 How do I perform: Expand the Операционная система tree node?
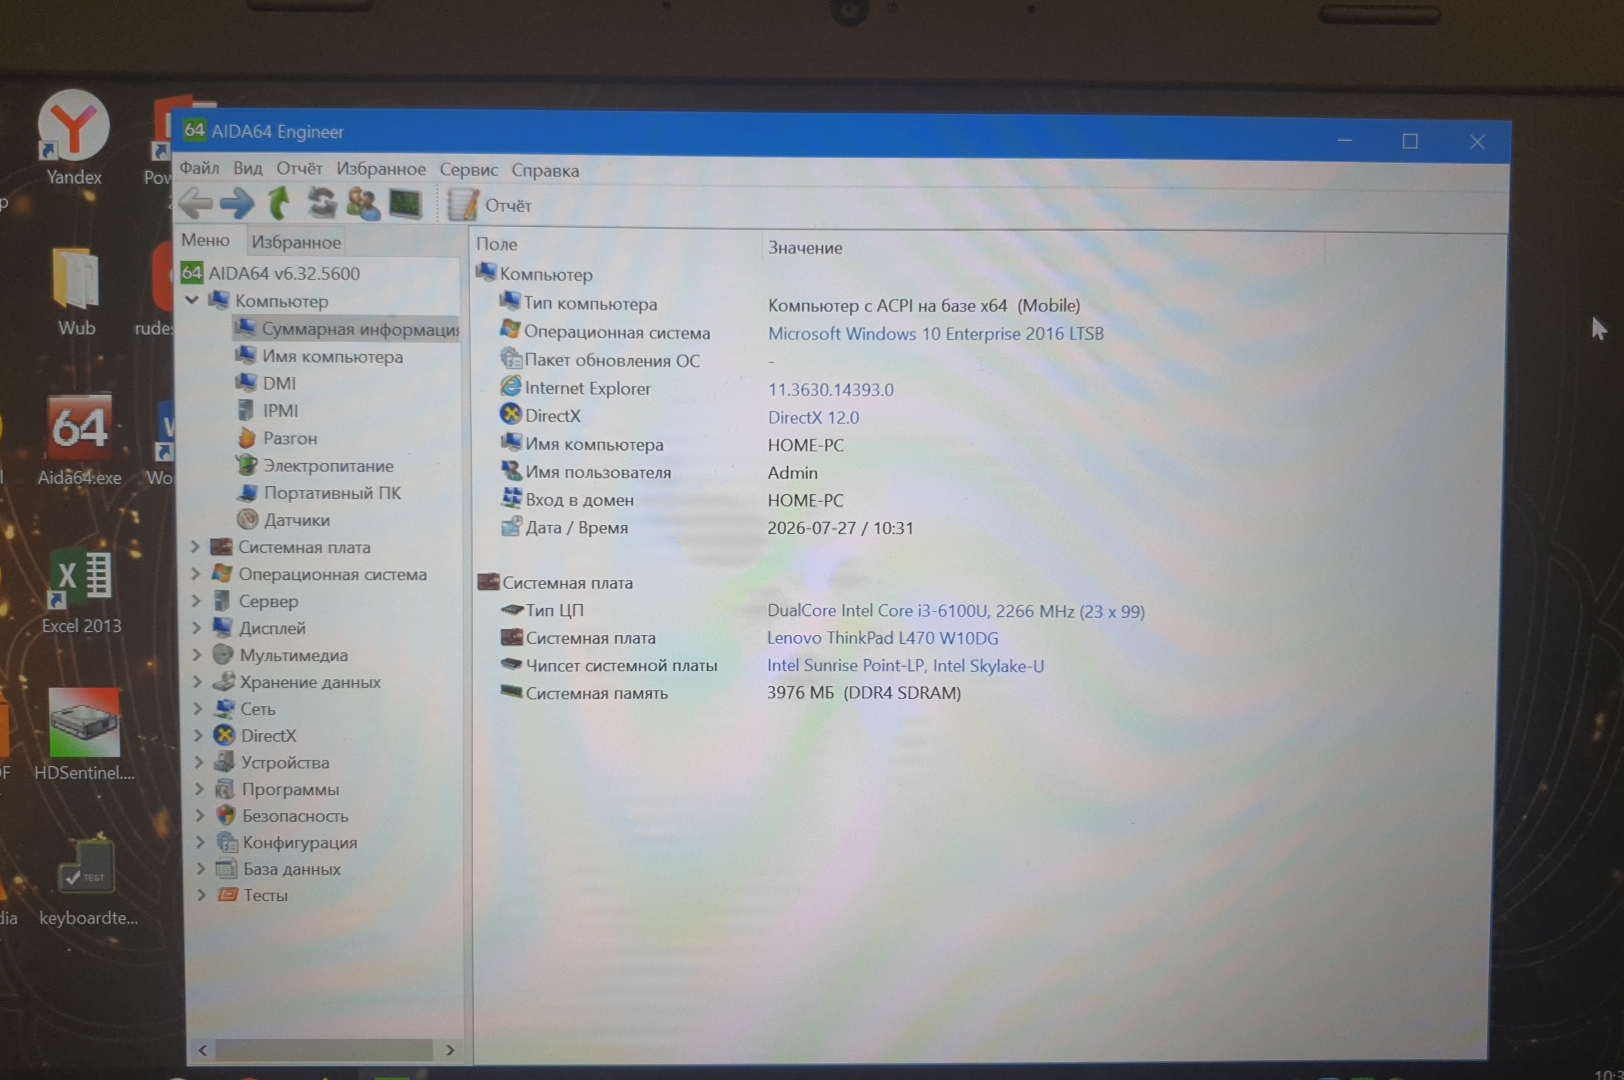[196, 574]
